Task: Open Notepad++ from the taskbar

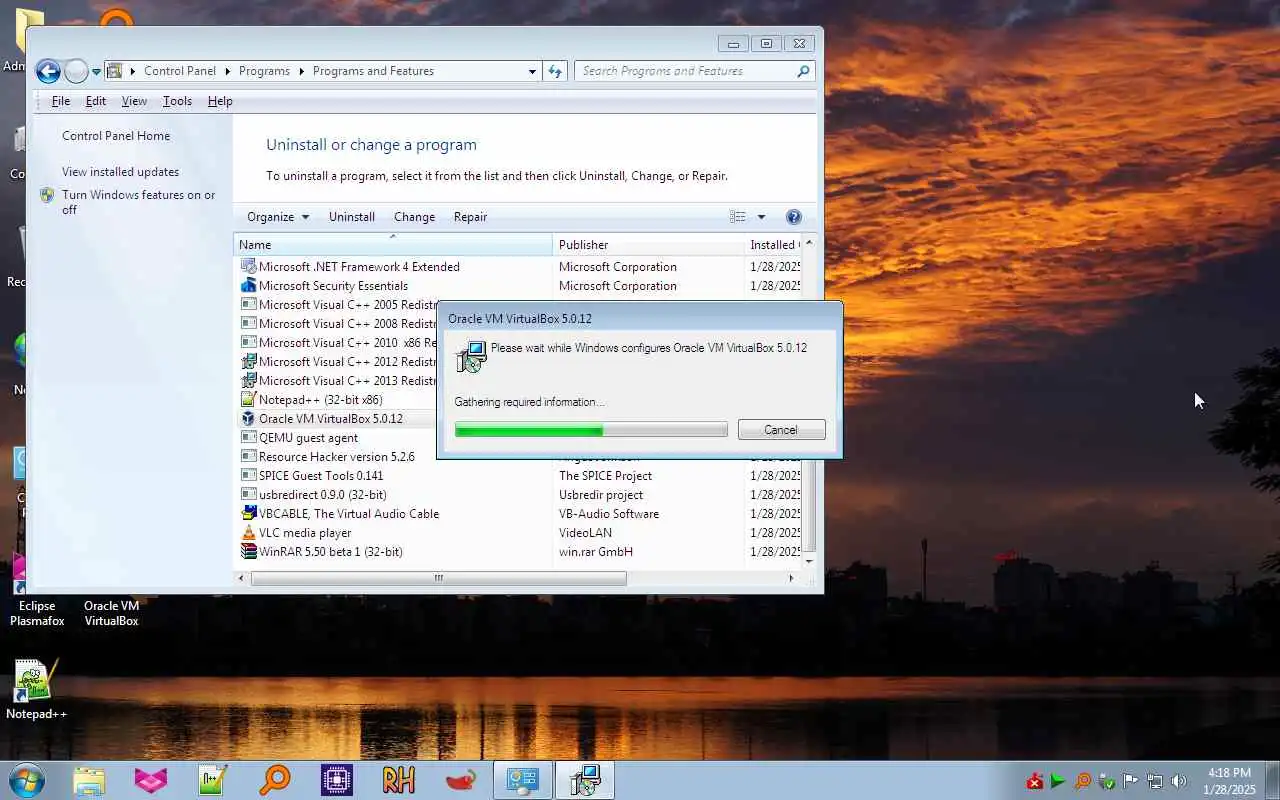Action: (x=213, y=780)
